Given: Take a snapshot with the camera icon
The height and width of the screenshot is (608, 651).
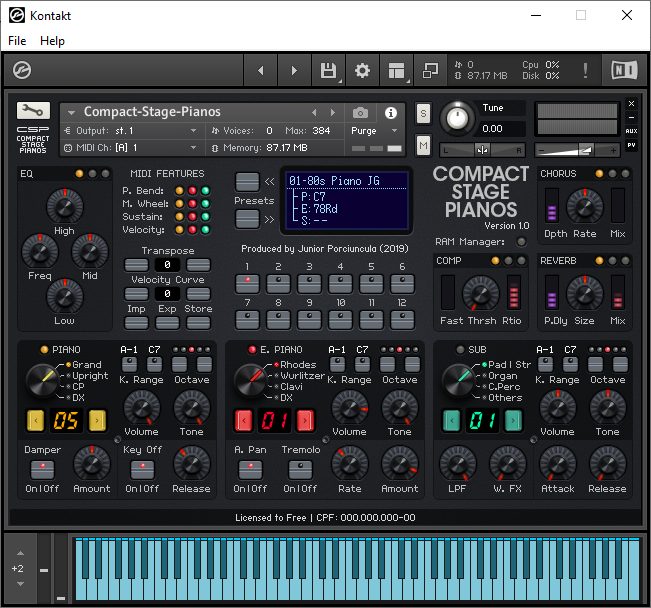Looking at the screenshot, I should click(x=360, y=113).
